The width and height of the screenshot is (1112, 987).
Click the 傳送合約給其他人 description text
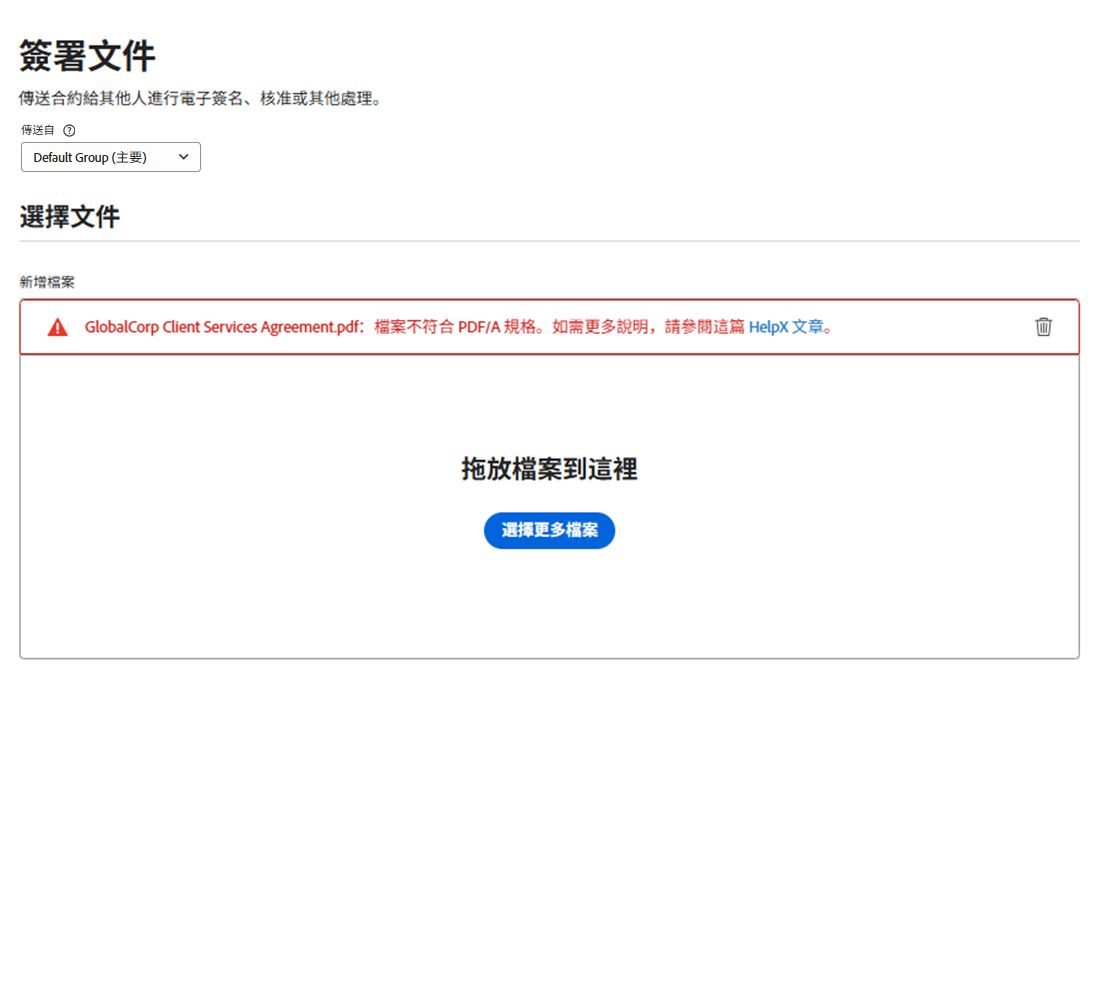click(199, 99)
